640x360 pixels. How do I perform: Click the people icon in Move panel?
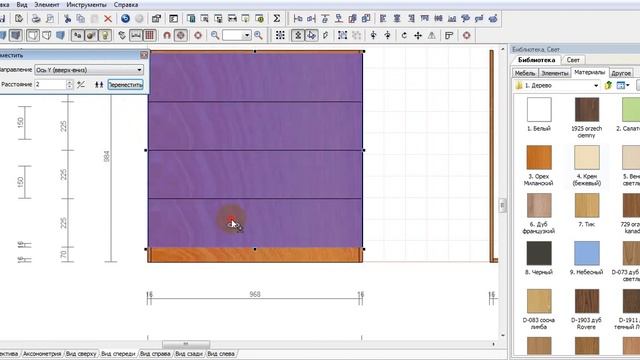click(x=99, y=84)
